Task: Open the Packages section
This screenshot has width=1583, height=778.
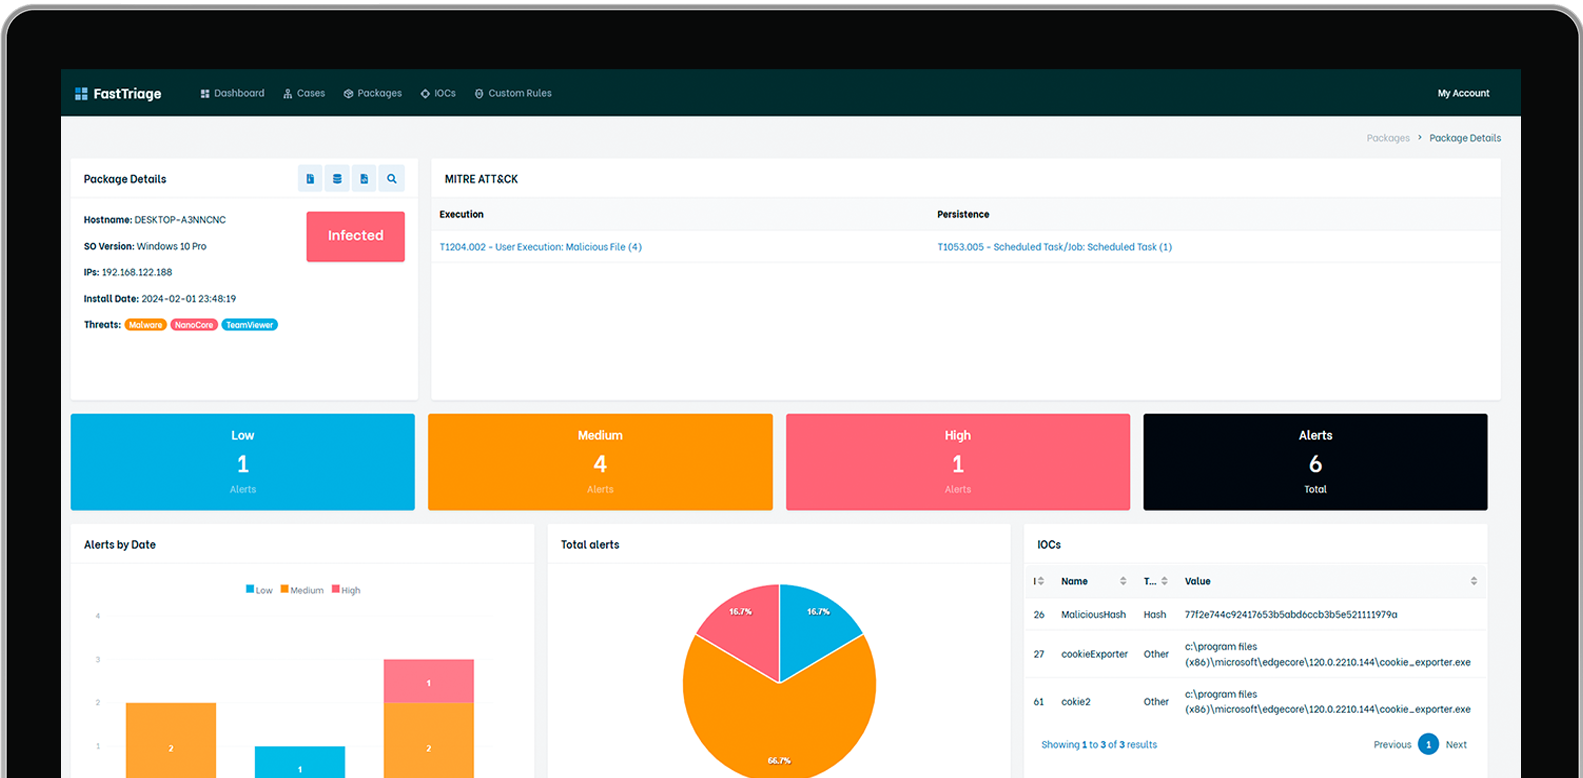Action: click(x=373, y=93)
